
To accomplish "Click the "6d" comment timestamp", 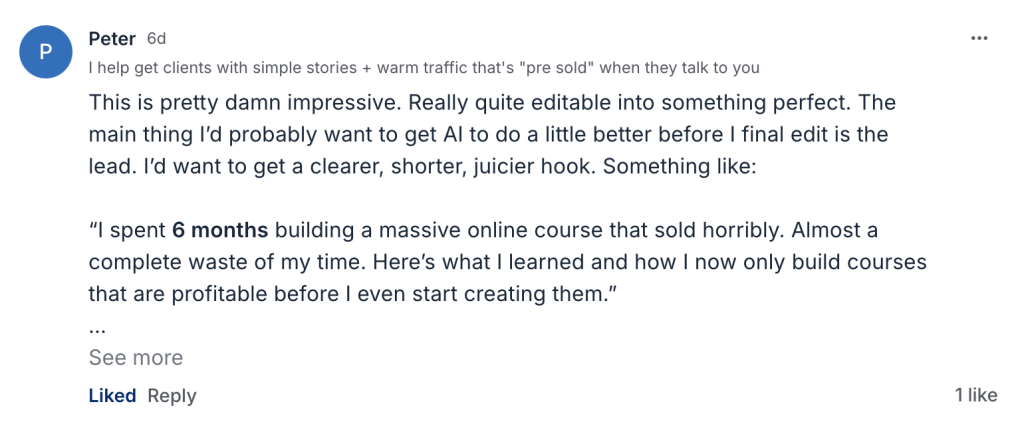I will coord(156,39).
